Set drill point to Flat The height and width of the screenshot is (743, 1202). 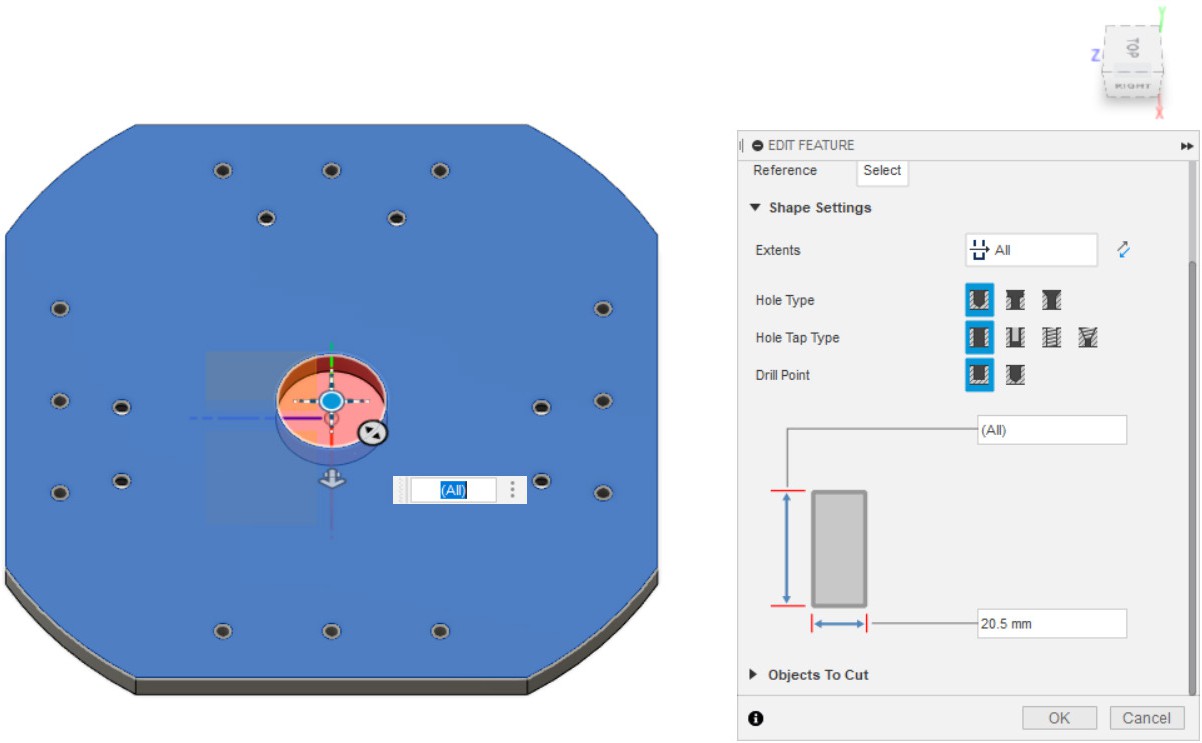pos(980,375)
